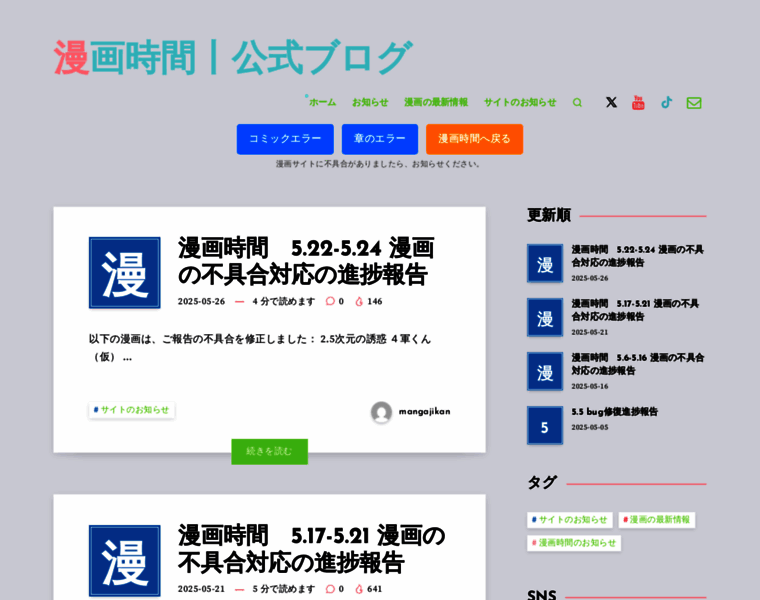The image size is (760, 600).
Task: Click the email envelope icon
Action: pyautogui.click(x=694, y=103)
